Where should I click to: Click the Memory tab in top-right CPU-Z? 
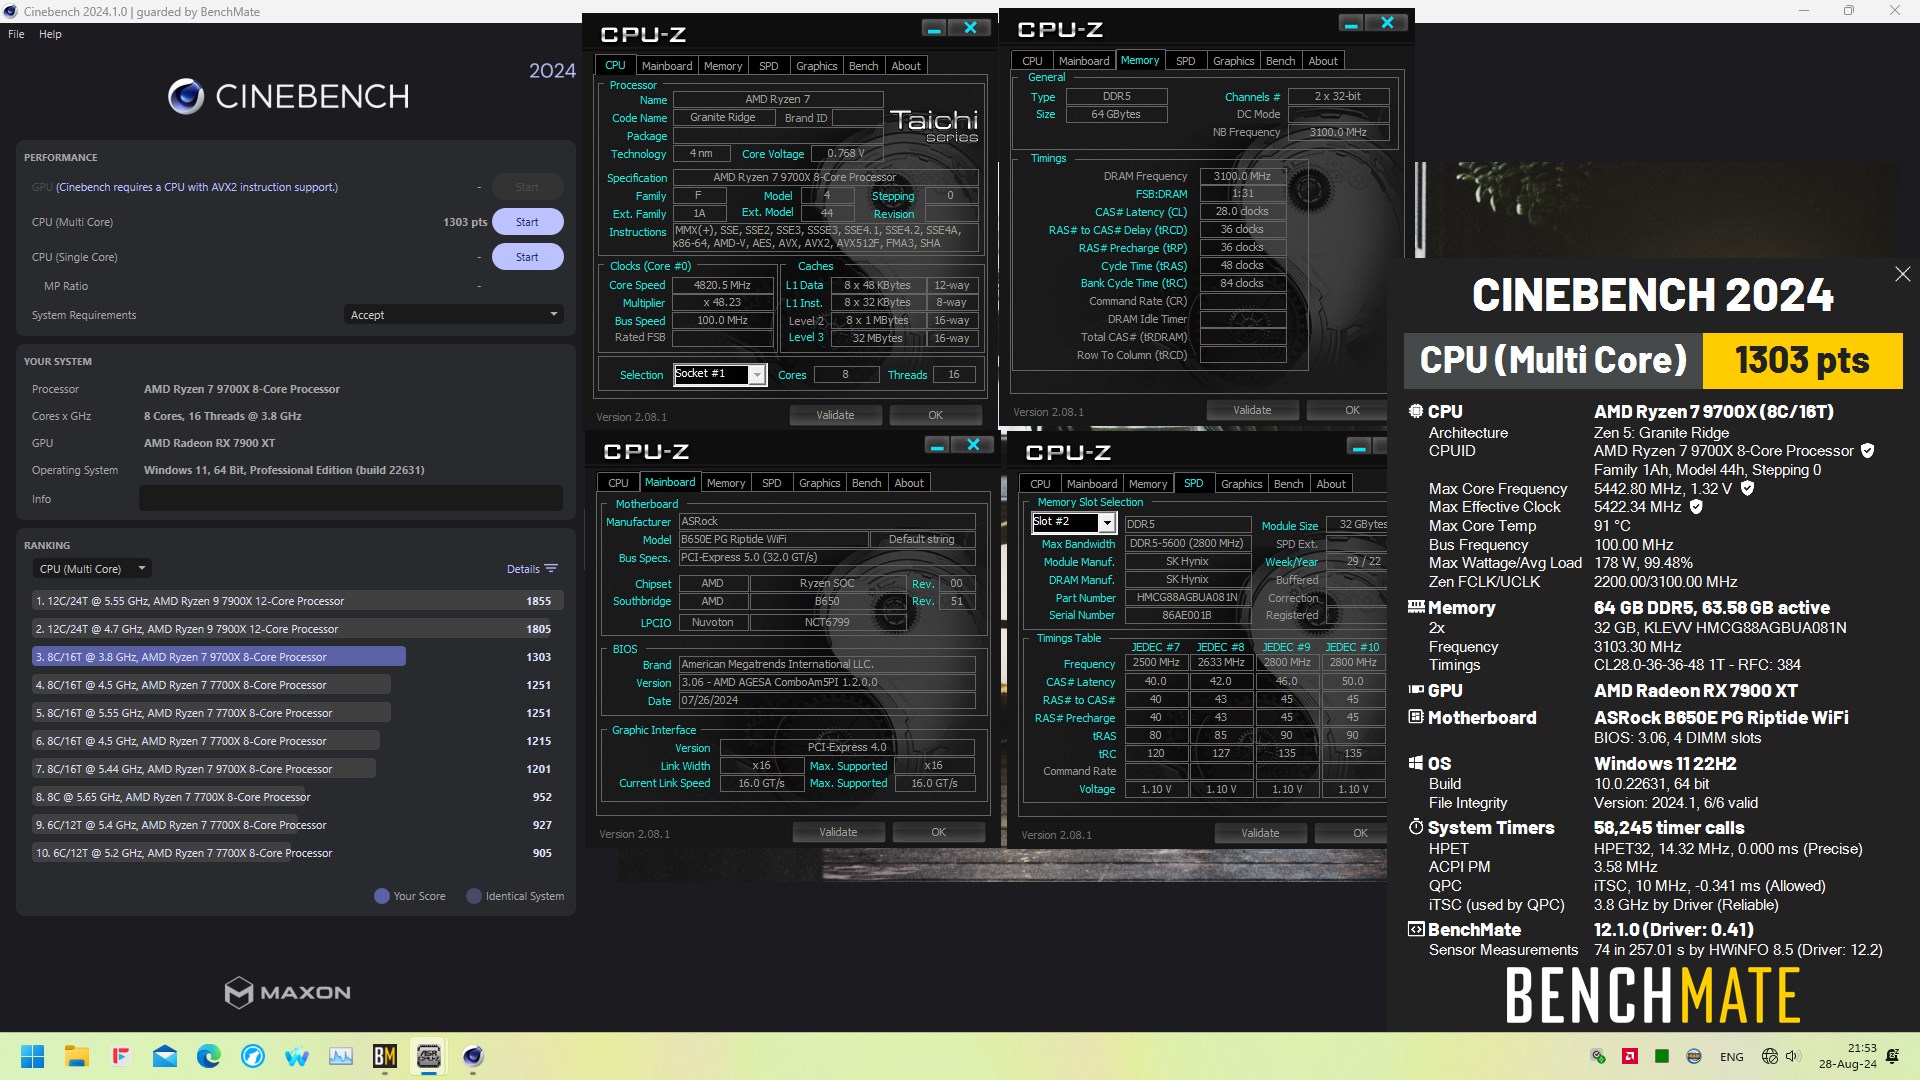point(1139,61)
